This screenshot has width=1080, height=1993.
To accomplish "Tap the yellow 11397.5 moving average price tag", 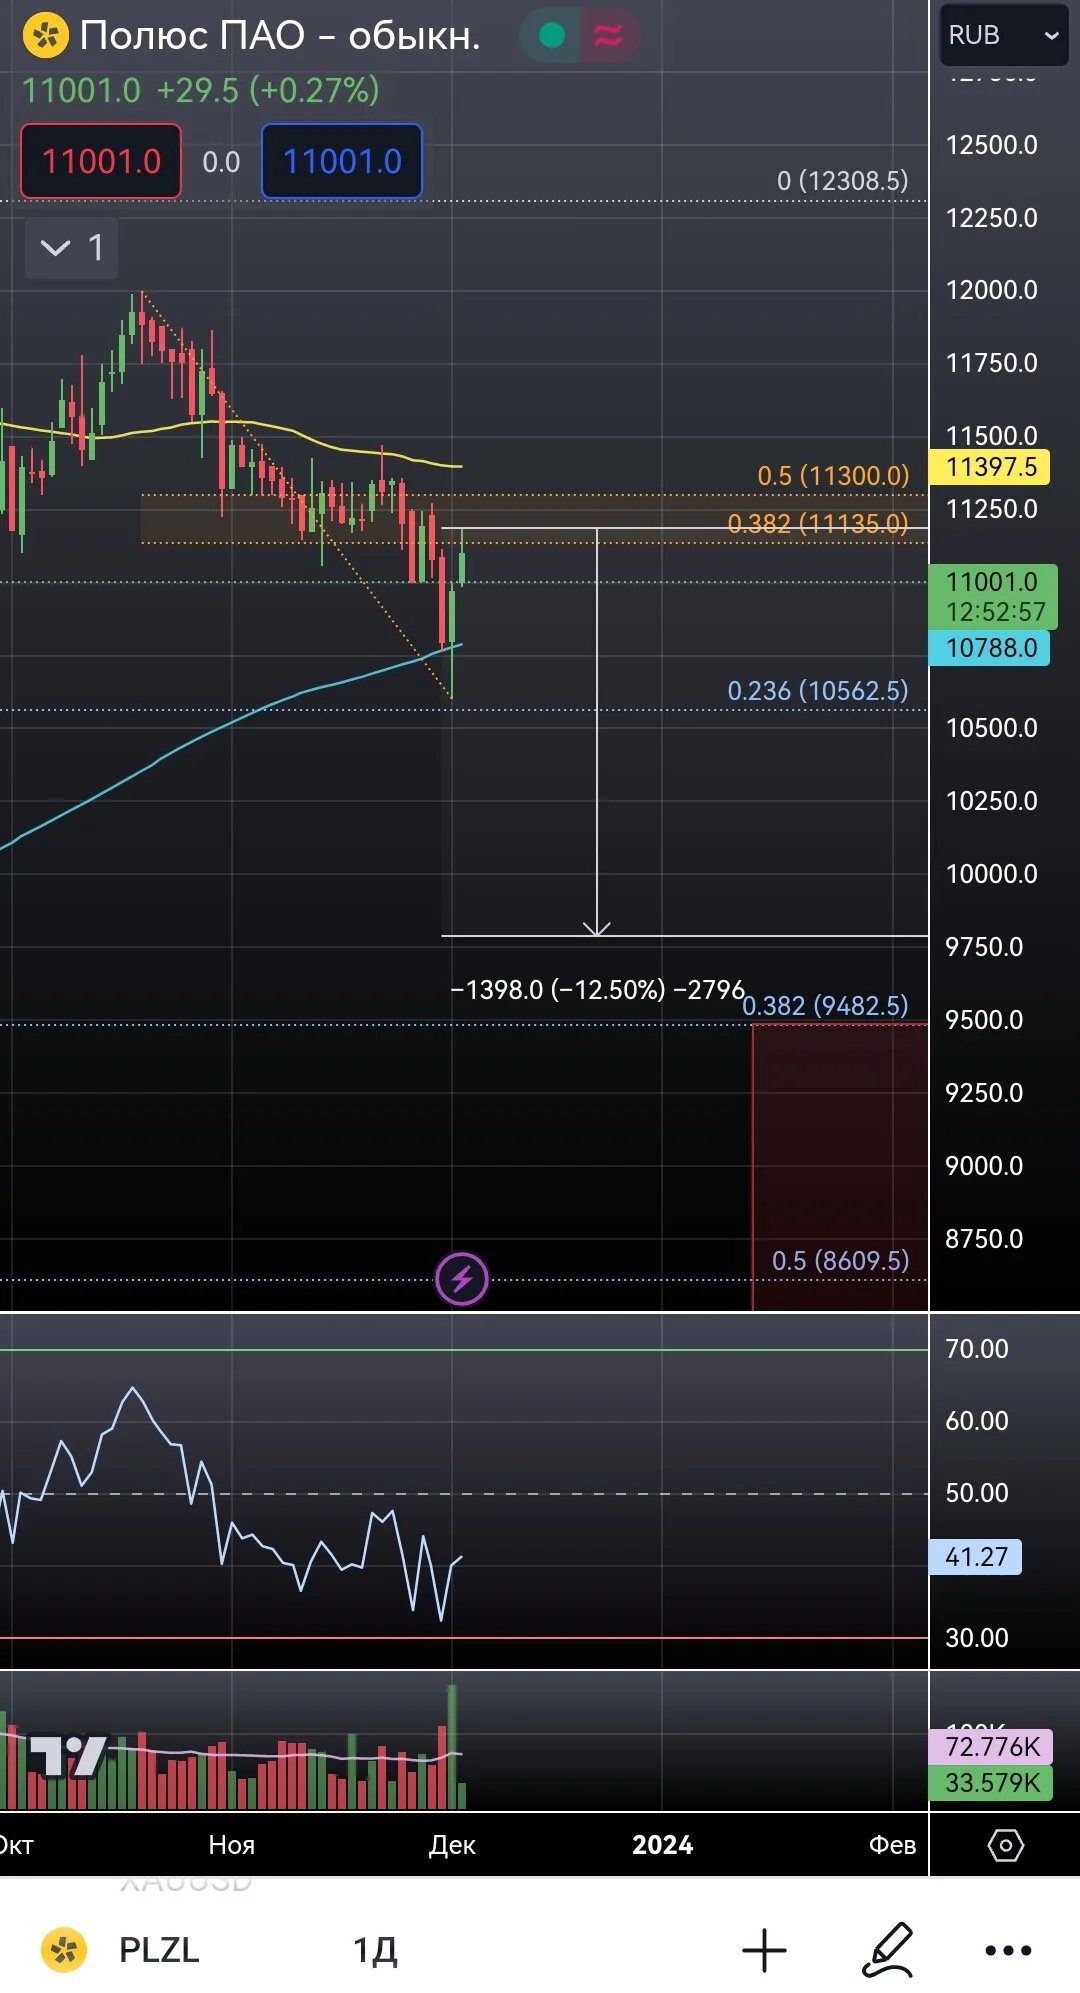I will [x=990, y=467].
